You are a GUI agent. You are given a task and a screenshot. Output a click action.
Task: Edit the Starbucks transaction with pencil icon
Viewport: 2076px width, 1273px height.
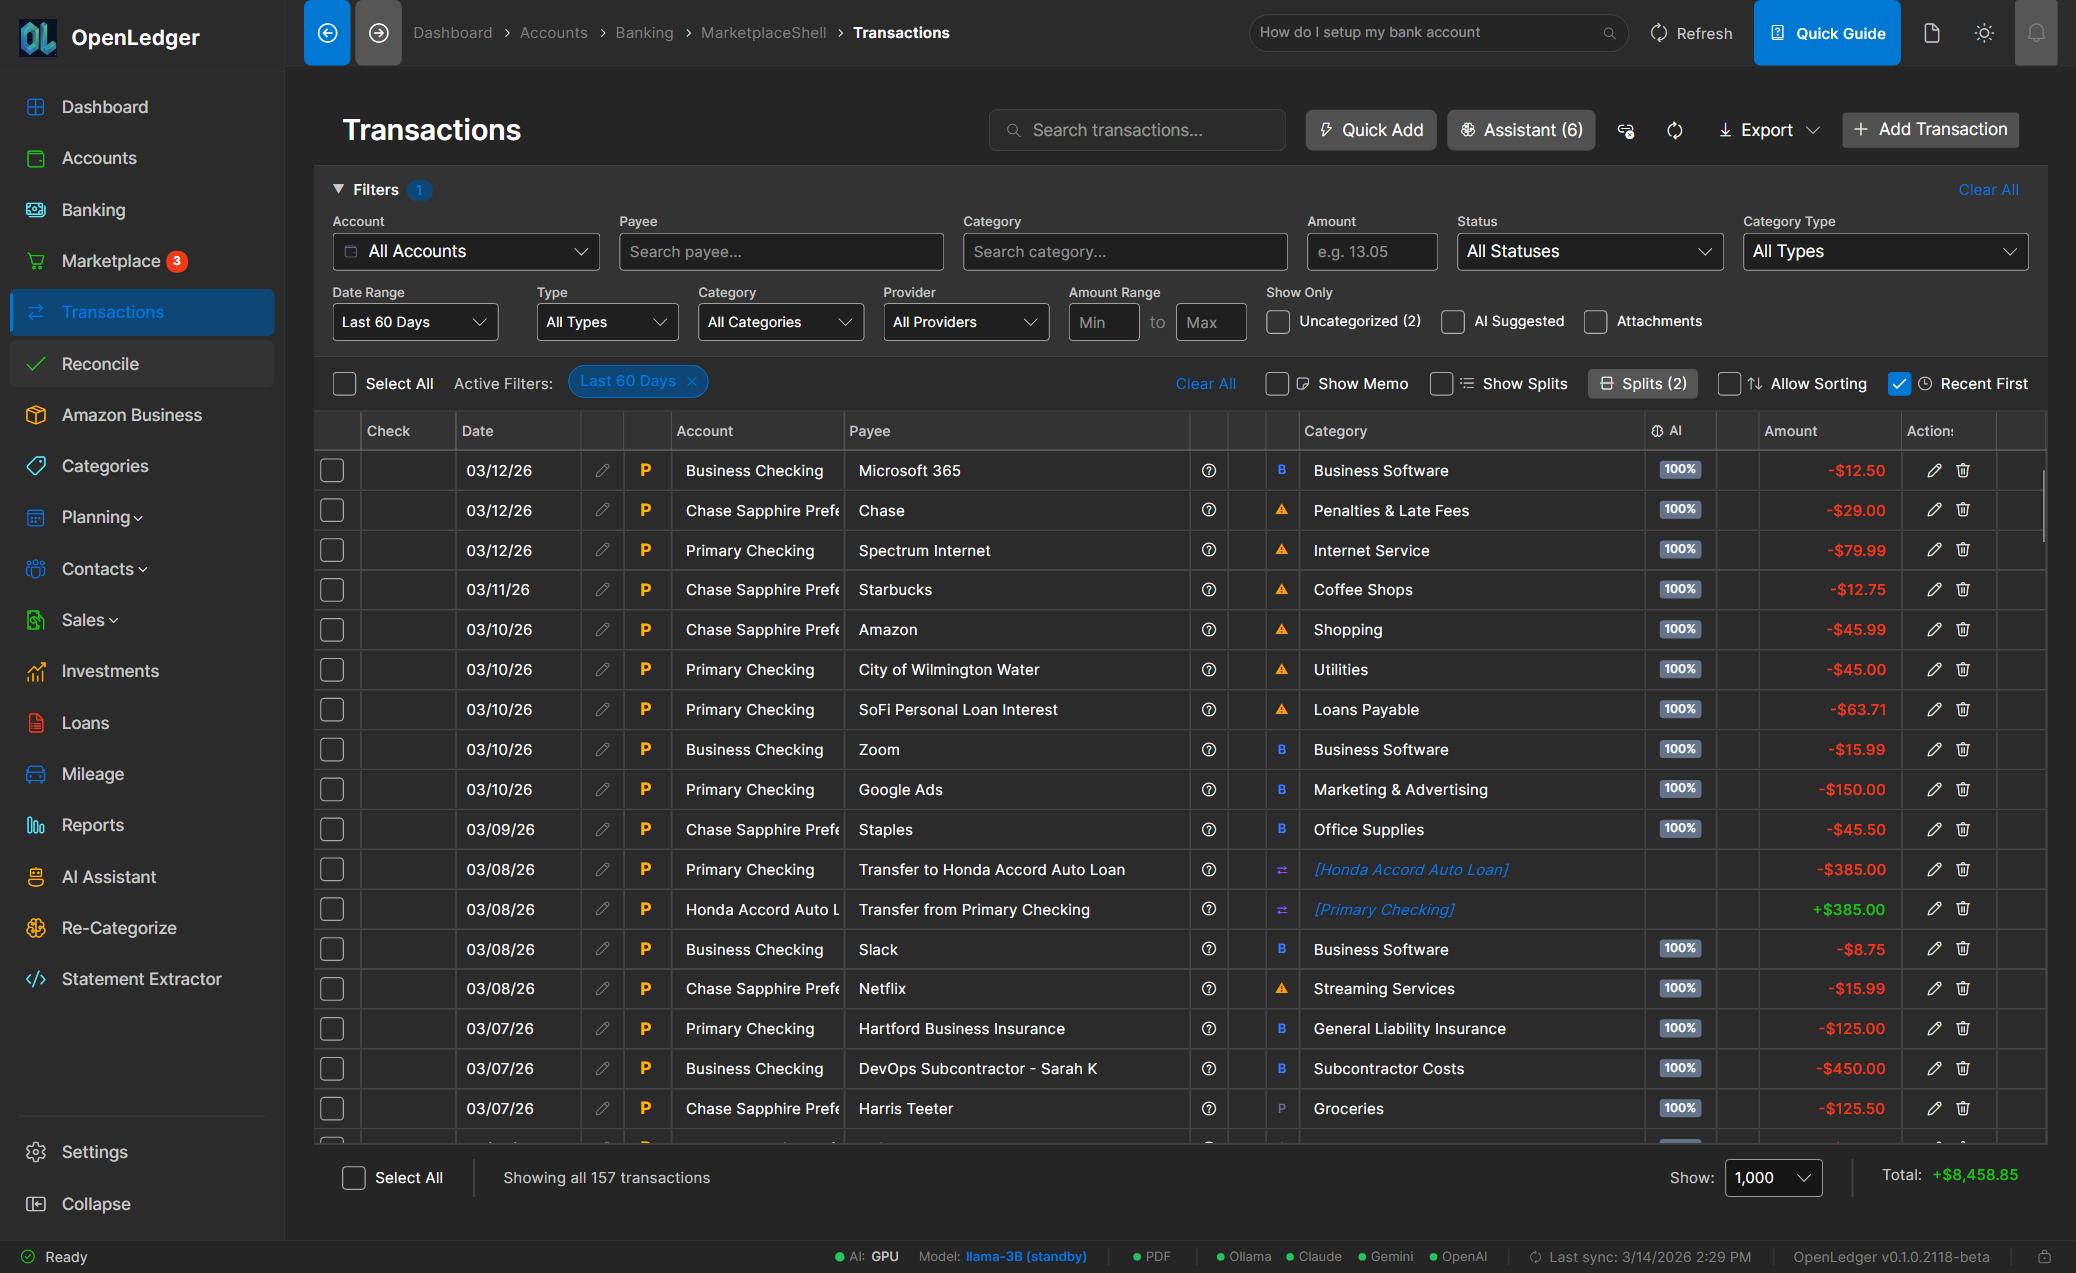(x=1934, y=590)
